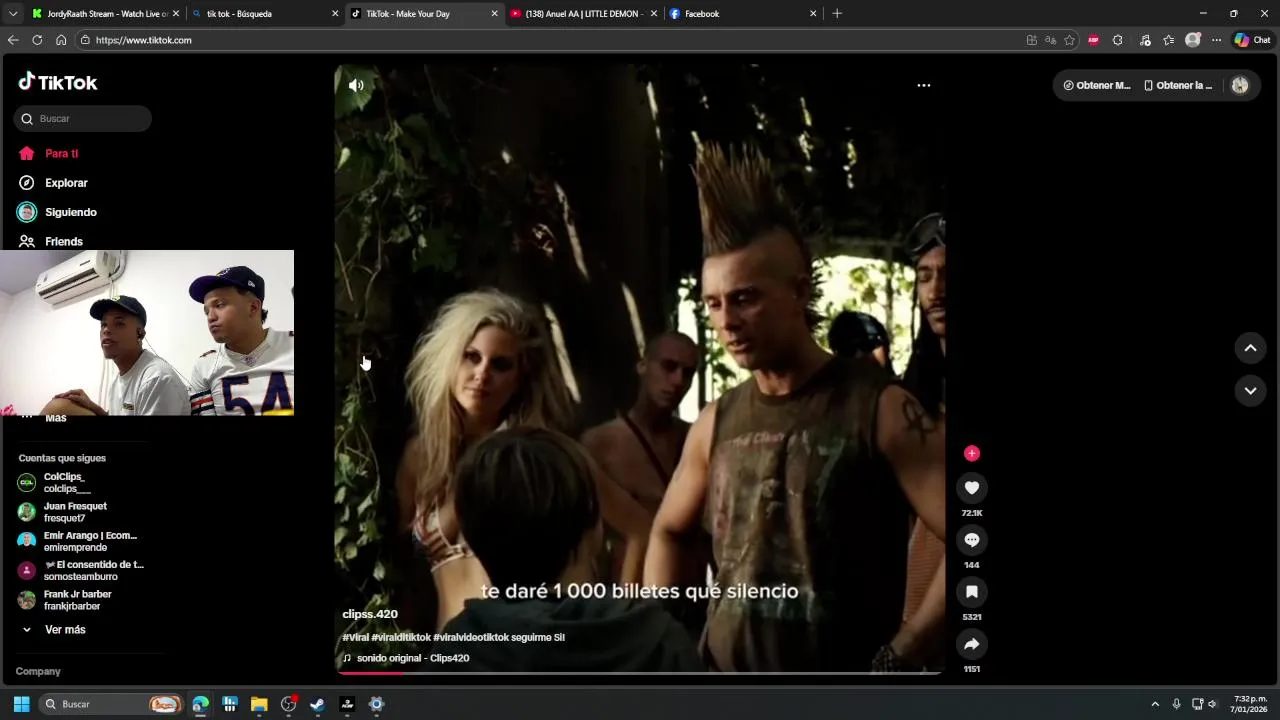
Task: Click 'Obtener M...' coins button
Action: point(1097,85)
